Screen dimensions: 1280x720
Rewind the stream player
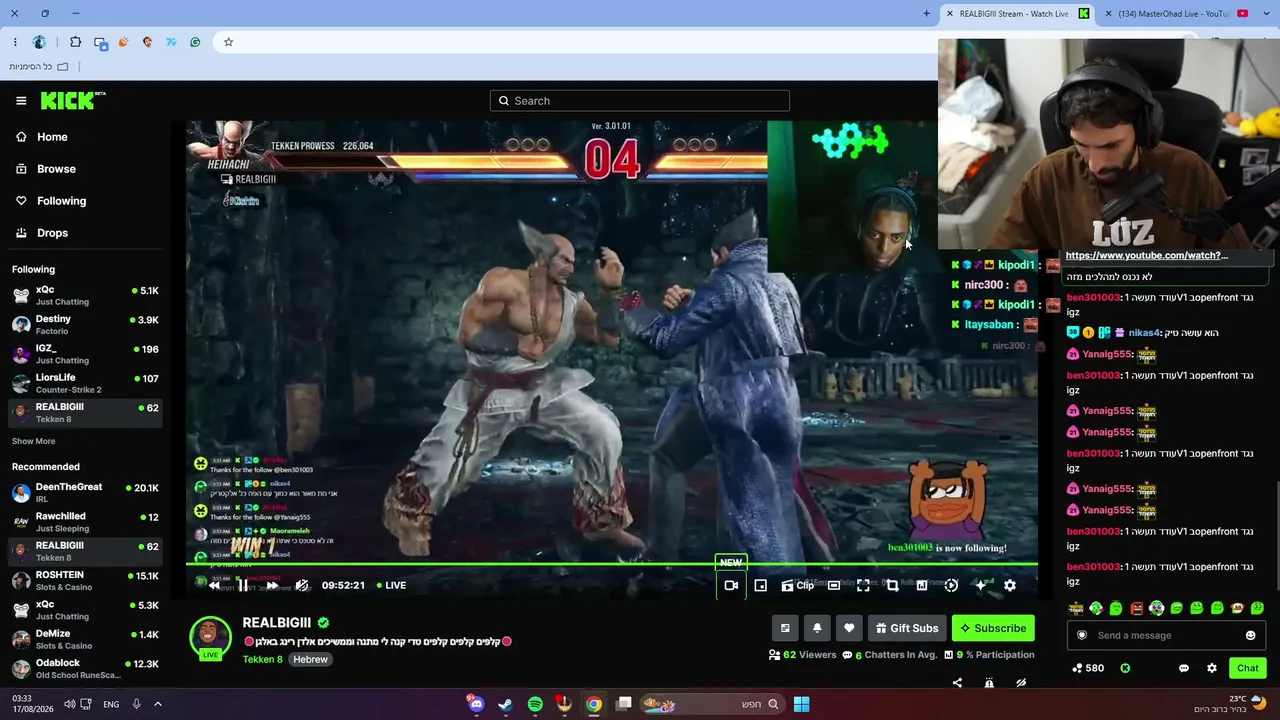[213, 585]
